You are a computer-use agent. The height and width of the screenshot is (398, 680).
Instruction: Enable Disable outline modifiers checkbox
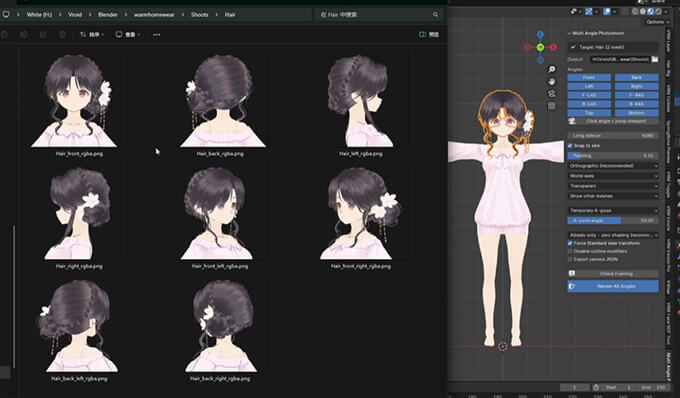[570, 251]
